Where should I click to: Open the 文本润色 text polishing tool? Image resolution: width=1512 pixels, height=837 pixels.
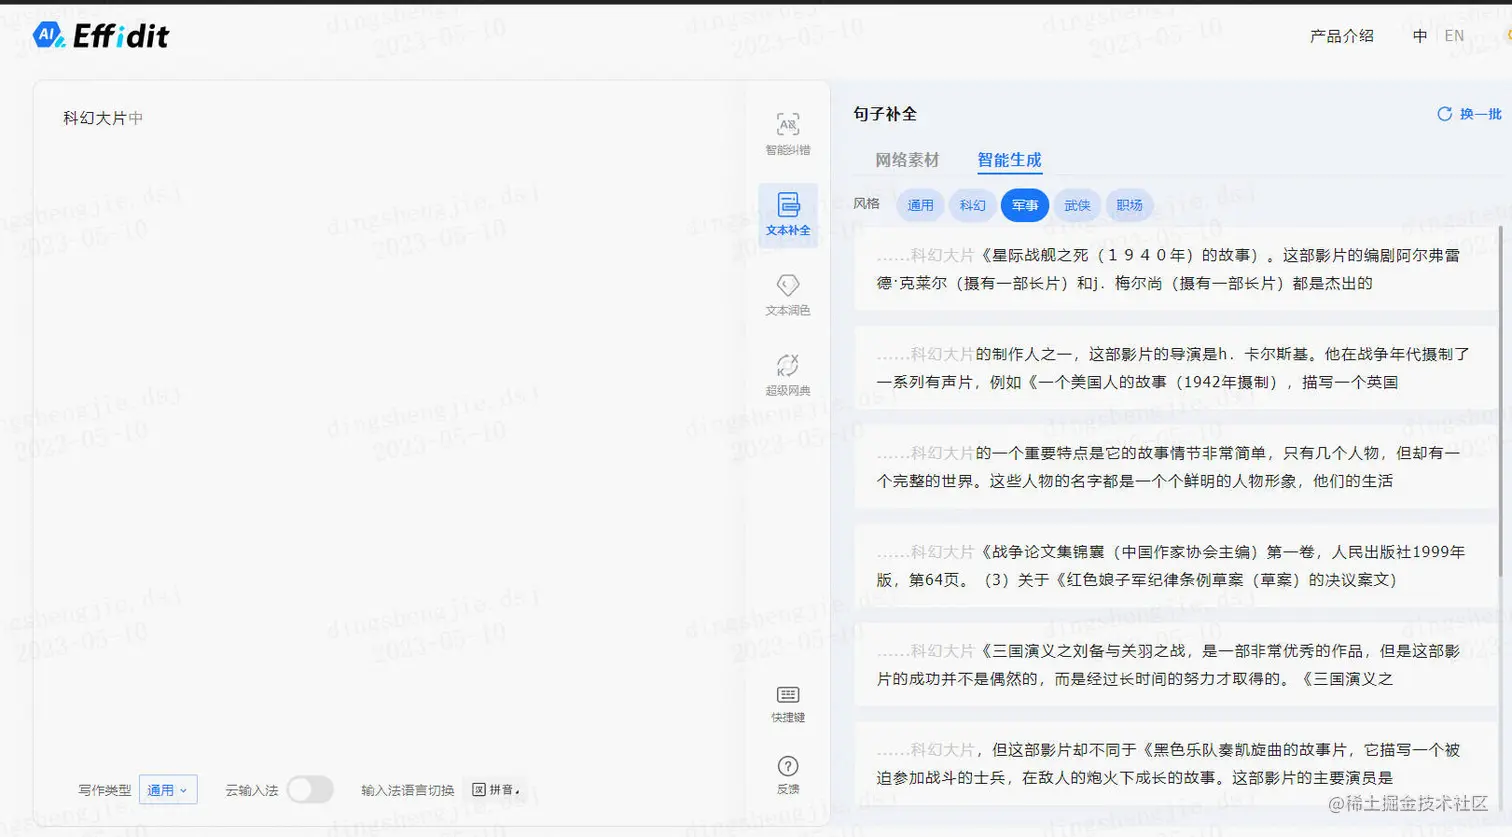tap(788, 295)
